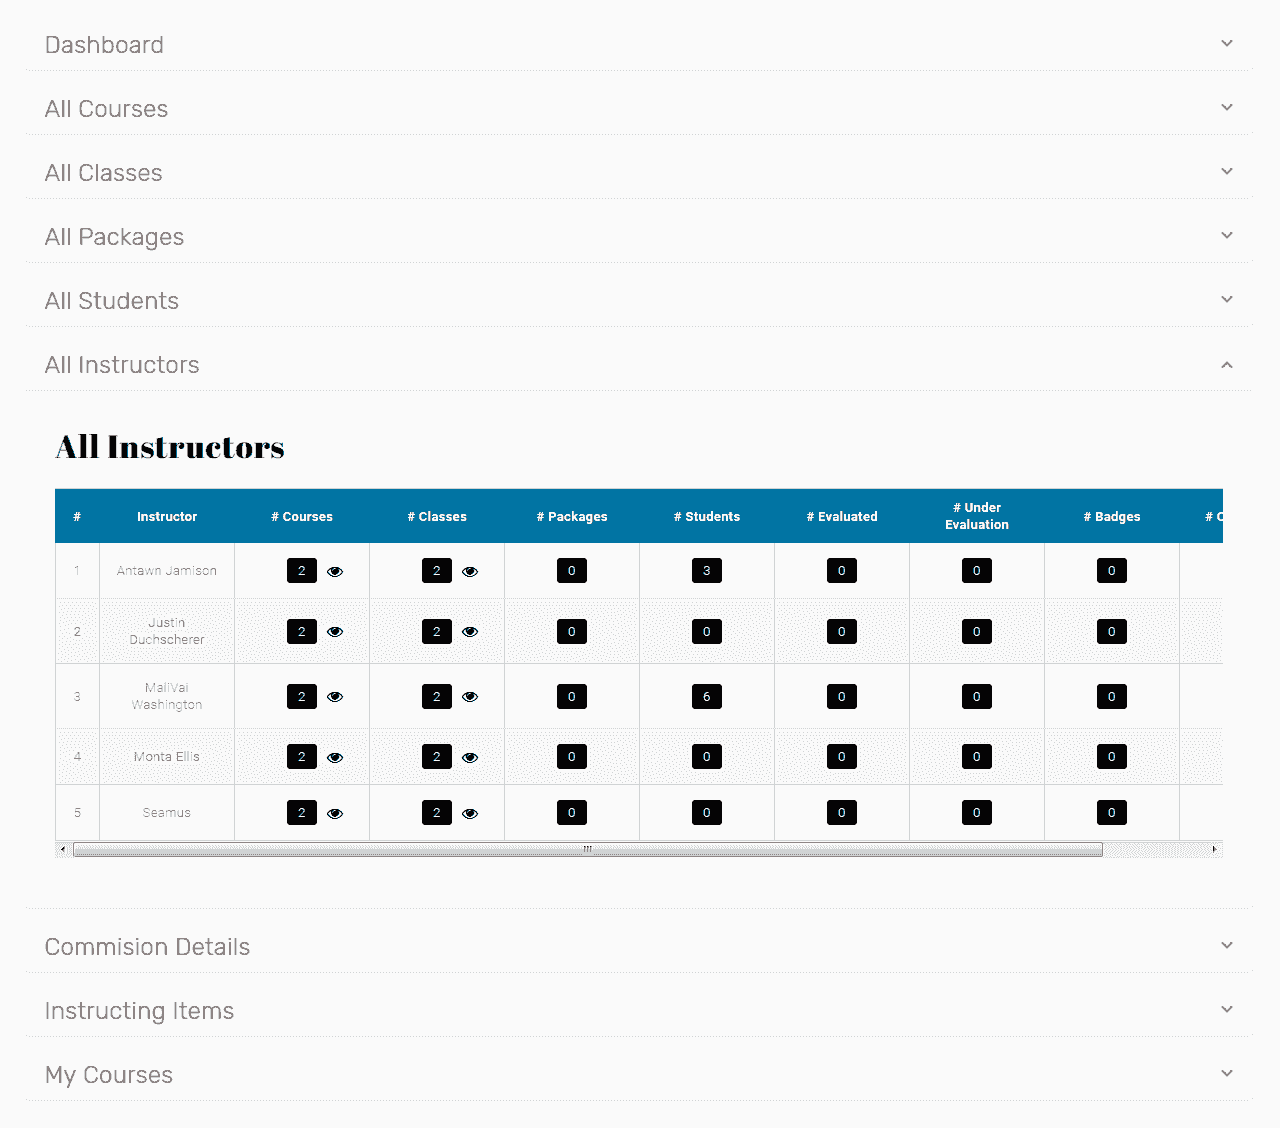1280x1128 pixels.
Task: Click under evaluation count for MaliVai Washington
Action: (977, 697)
